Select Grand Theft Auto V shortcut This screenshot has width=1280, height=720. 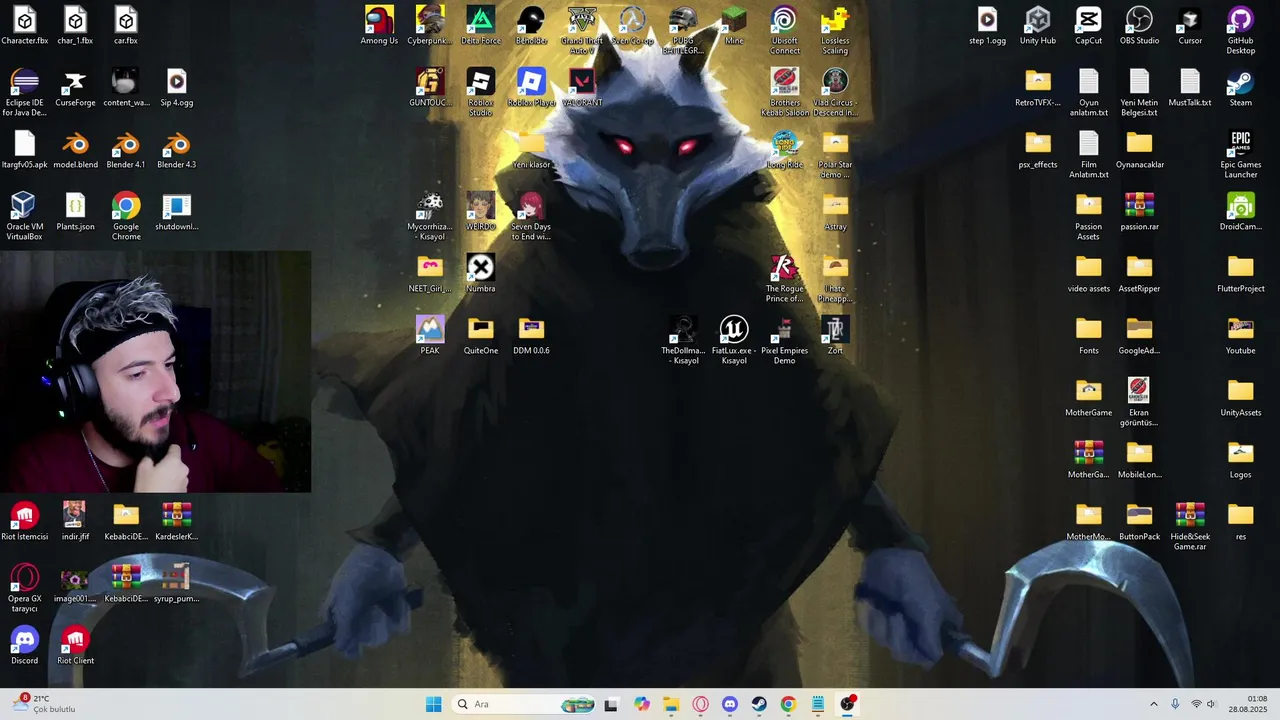coord(582,30)
